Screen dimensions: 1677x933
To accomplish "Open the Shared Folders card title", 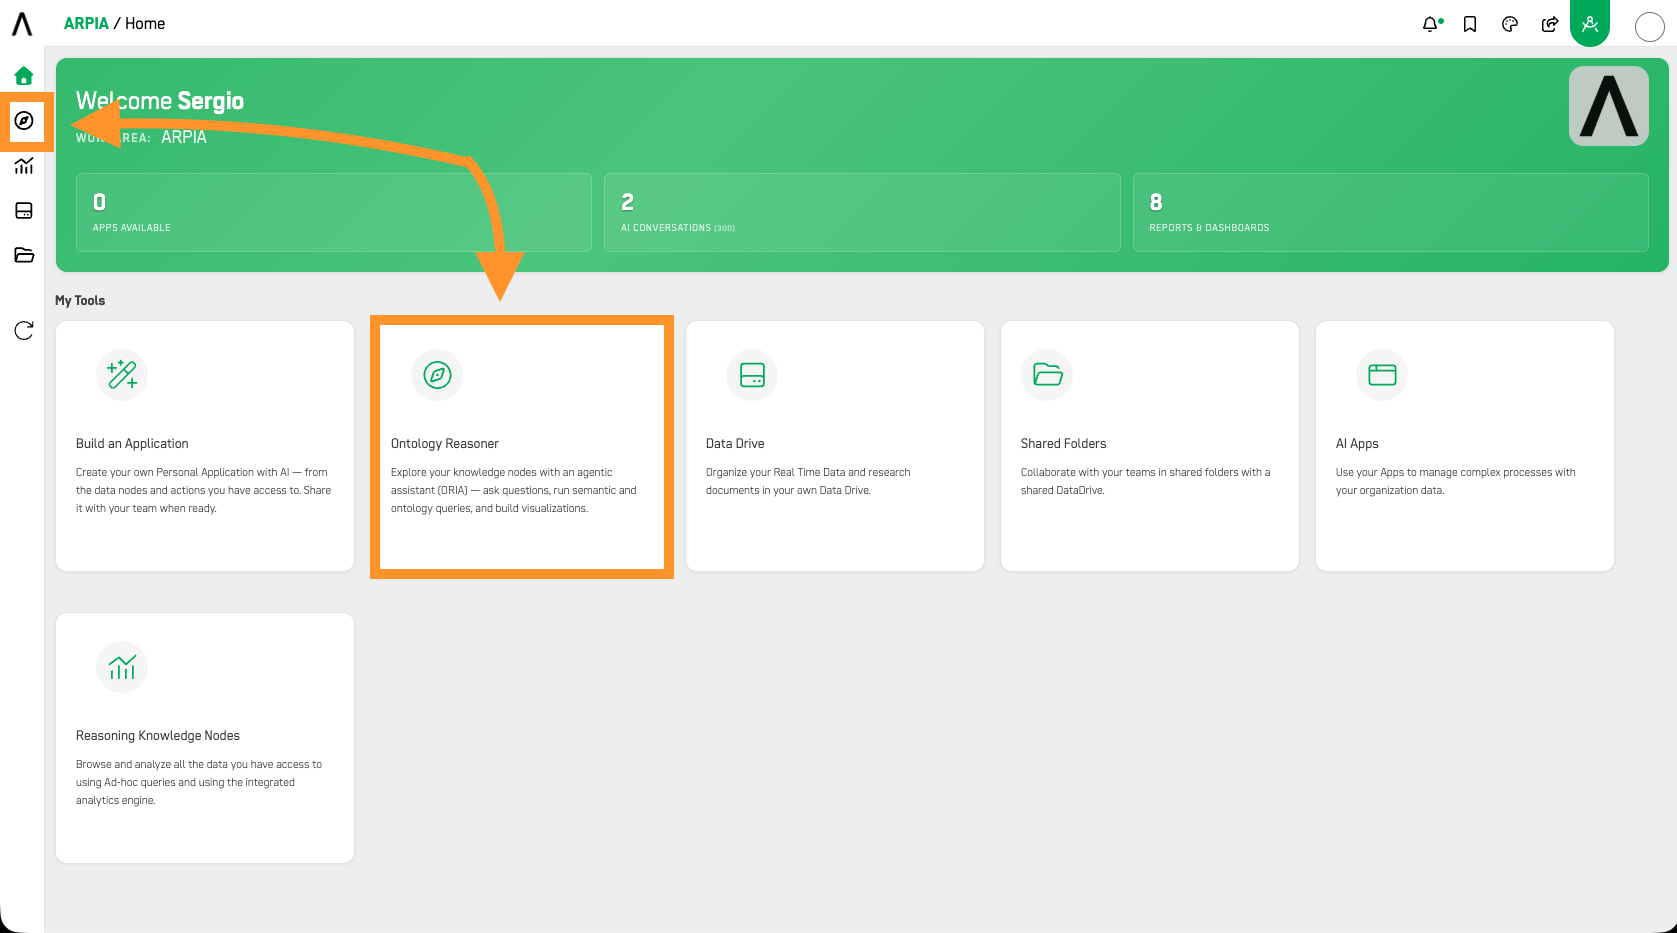I will click(x=1063, y=444).
